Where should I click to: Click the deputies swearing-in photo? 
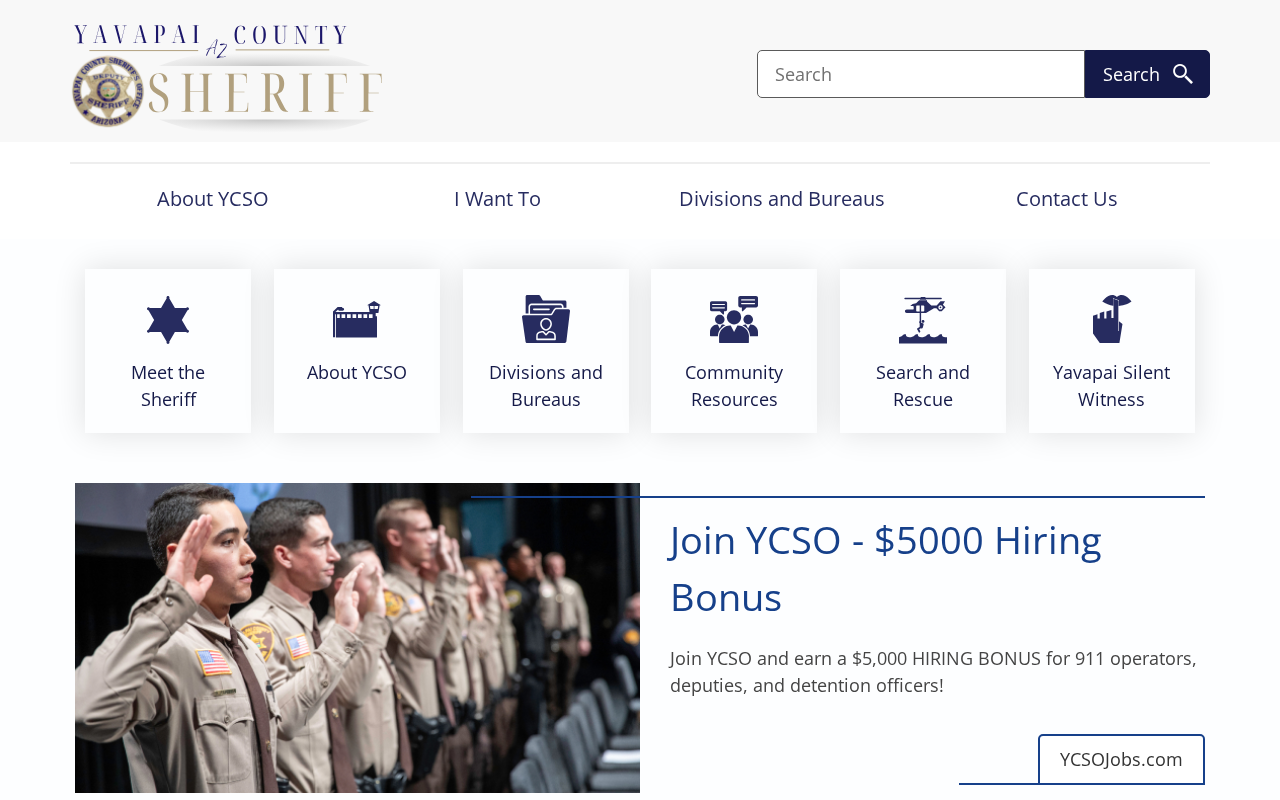357,638
